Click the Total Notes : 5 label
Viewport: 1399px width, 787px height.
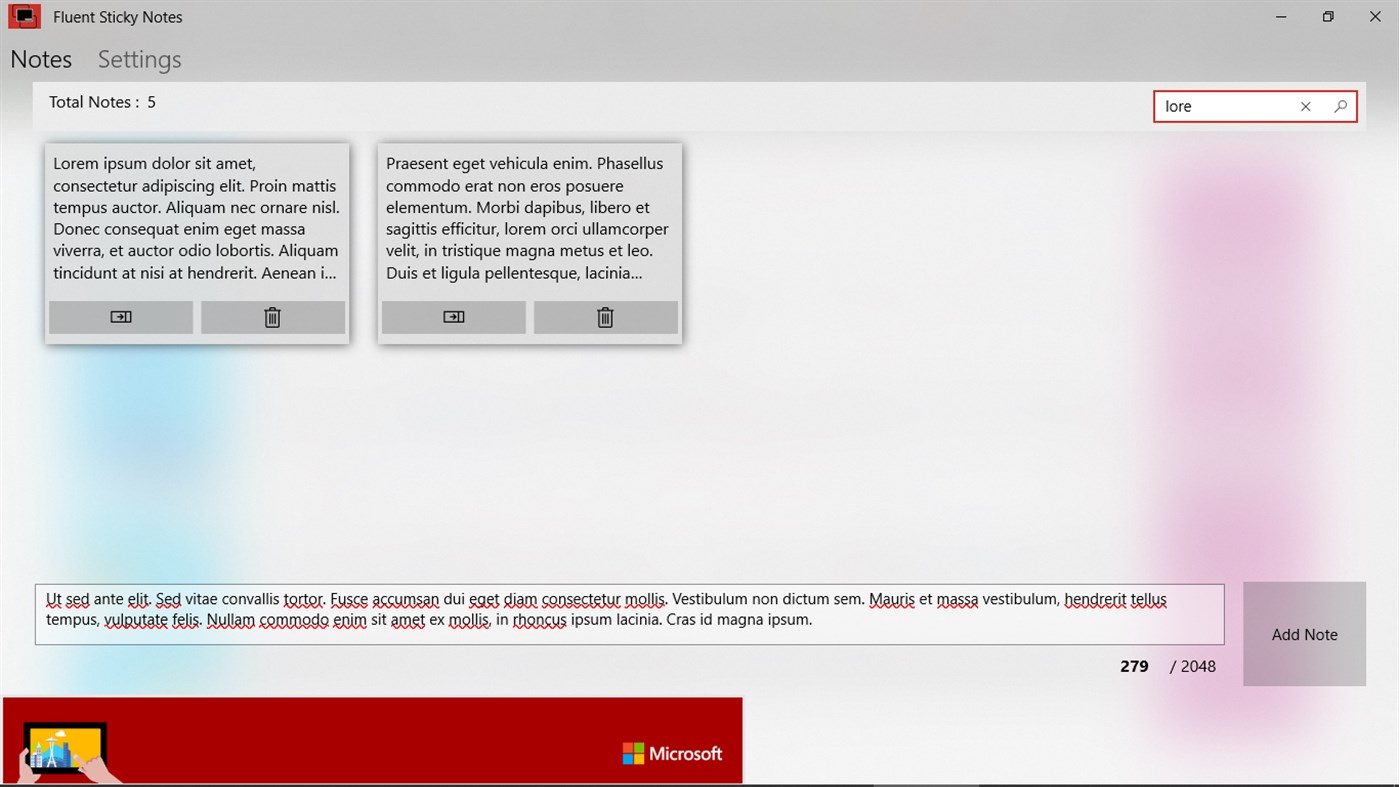(102, 102)
